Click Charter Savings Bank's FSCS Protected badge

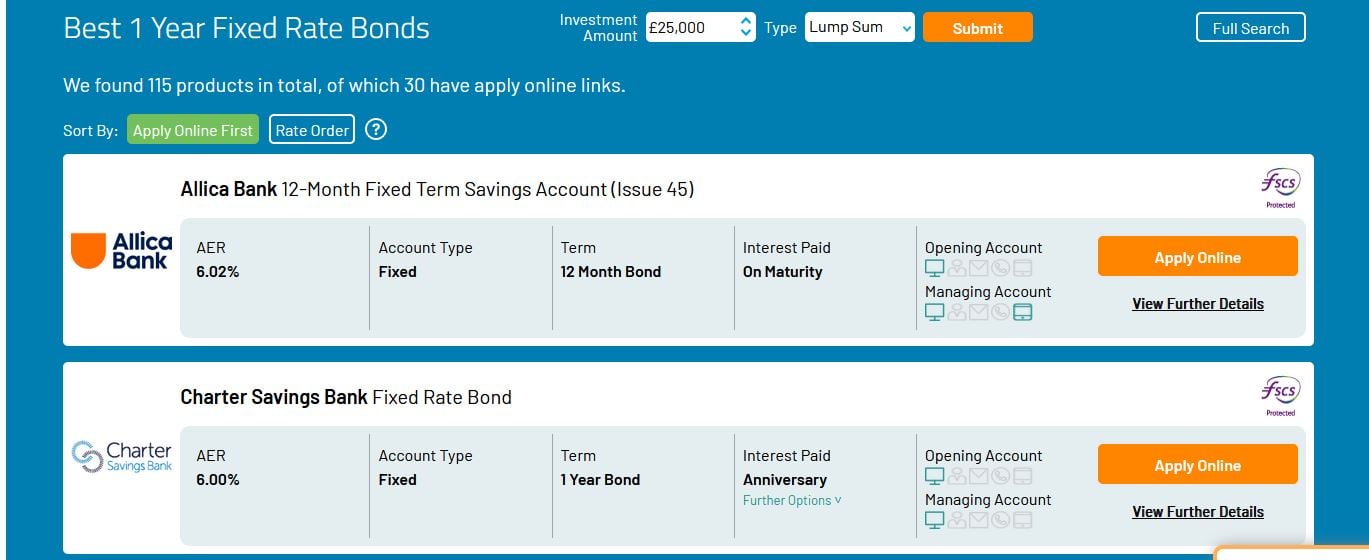tap(1280, 396)
